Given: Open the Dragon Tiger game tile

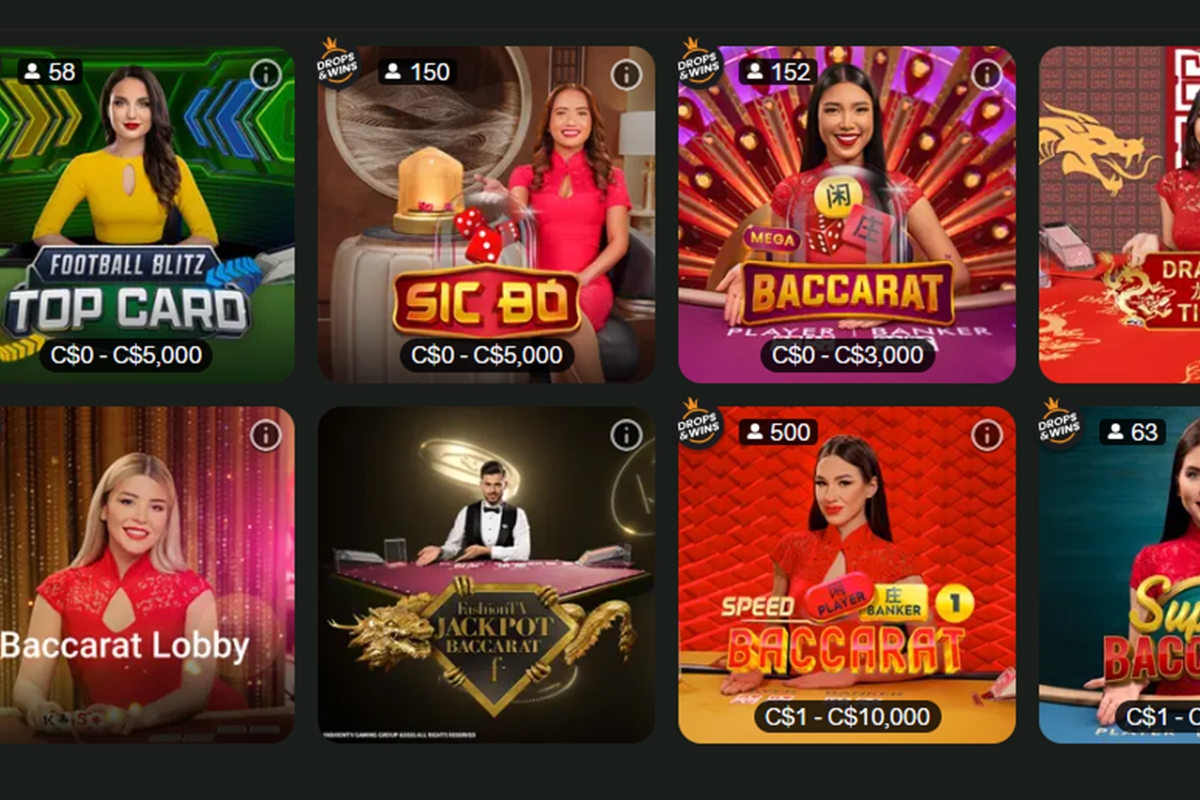Looking at the screenshot, I should pos(1120,215).
